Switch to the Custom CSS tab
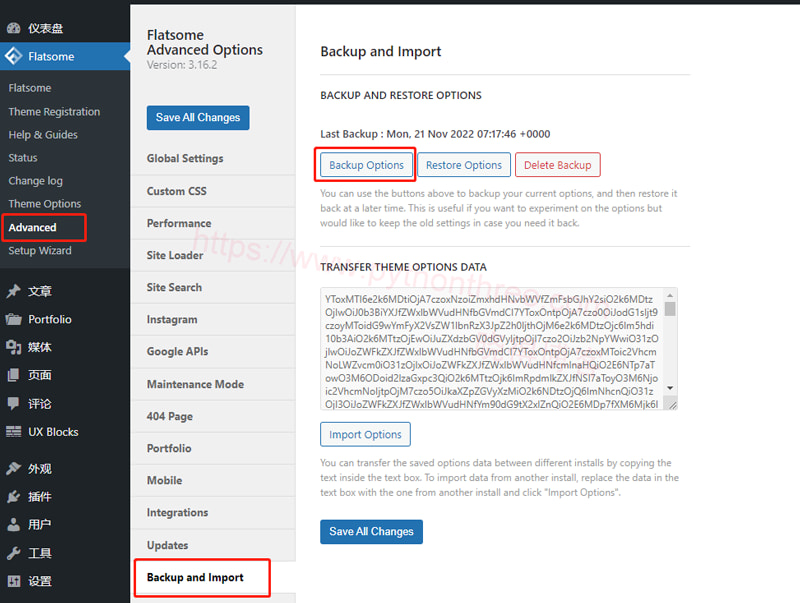 pos(213,191)
